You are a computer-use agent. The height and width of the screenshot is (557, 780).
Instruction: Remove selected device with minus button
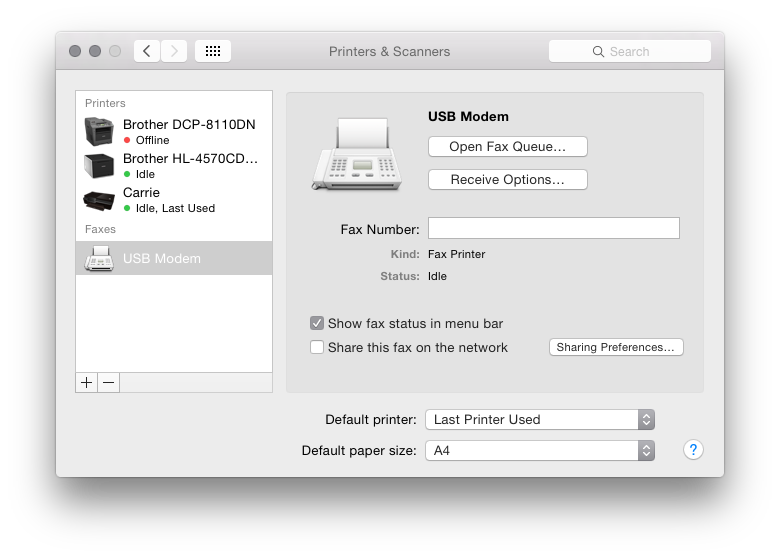108,382
